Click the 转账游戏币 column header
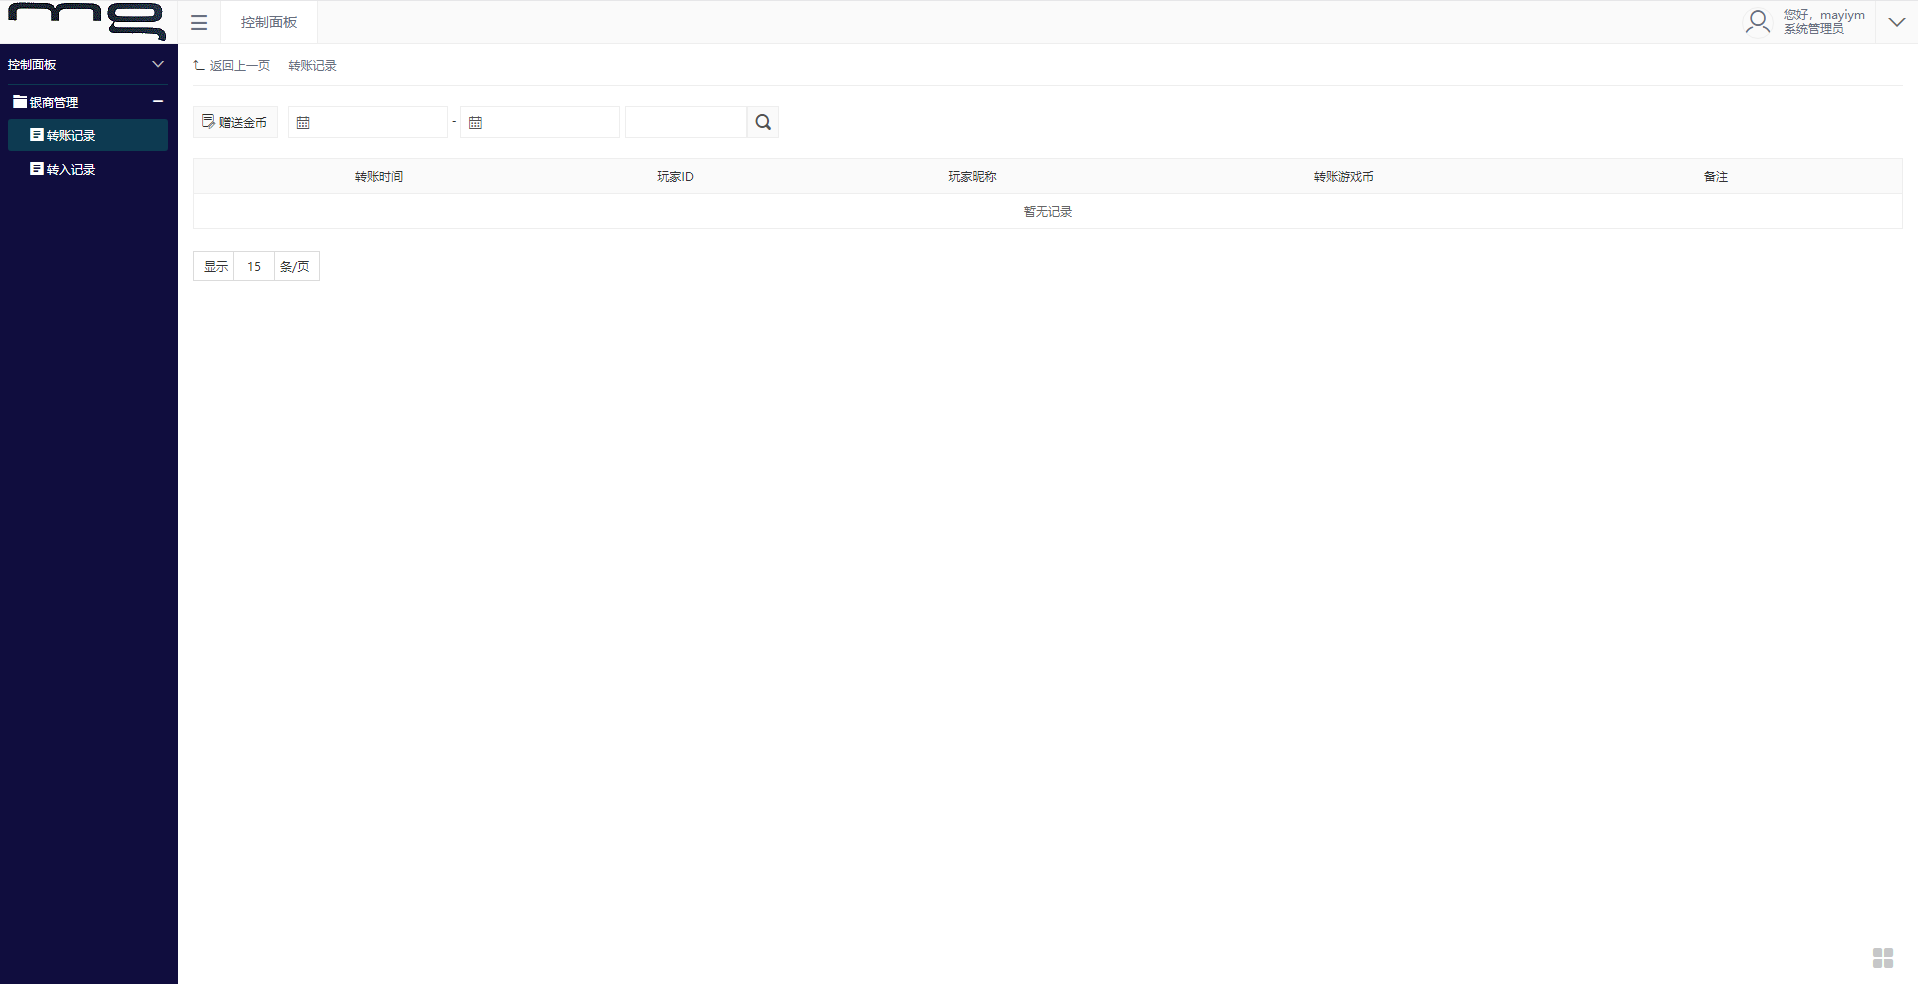Viewport: 1918px width, 984px height. 1343,176
